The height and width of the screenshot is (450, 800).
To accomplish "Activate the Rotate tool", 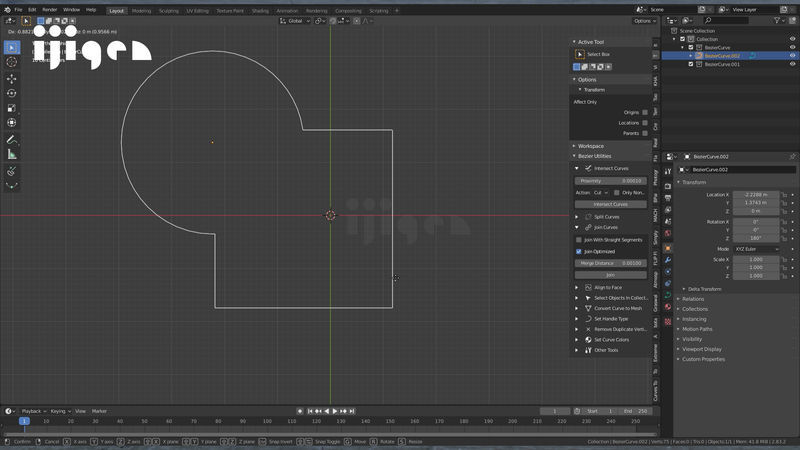I will coord(12,93).
